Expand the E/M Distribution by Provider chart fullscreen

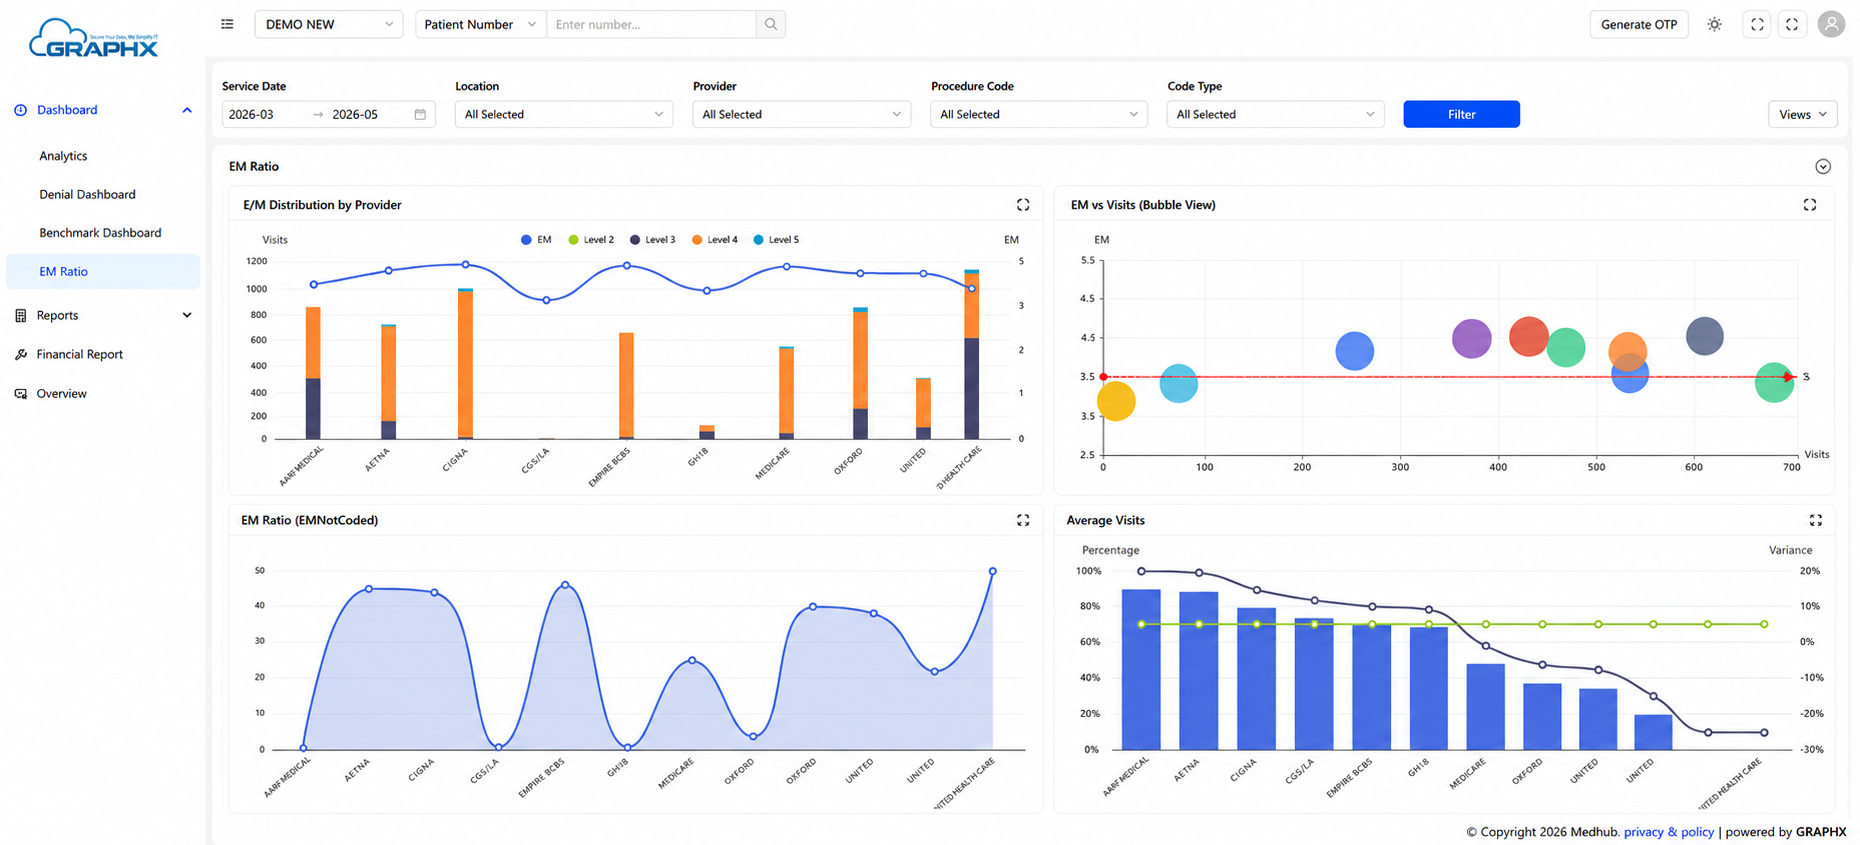tap(1023, 205)
